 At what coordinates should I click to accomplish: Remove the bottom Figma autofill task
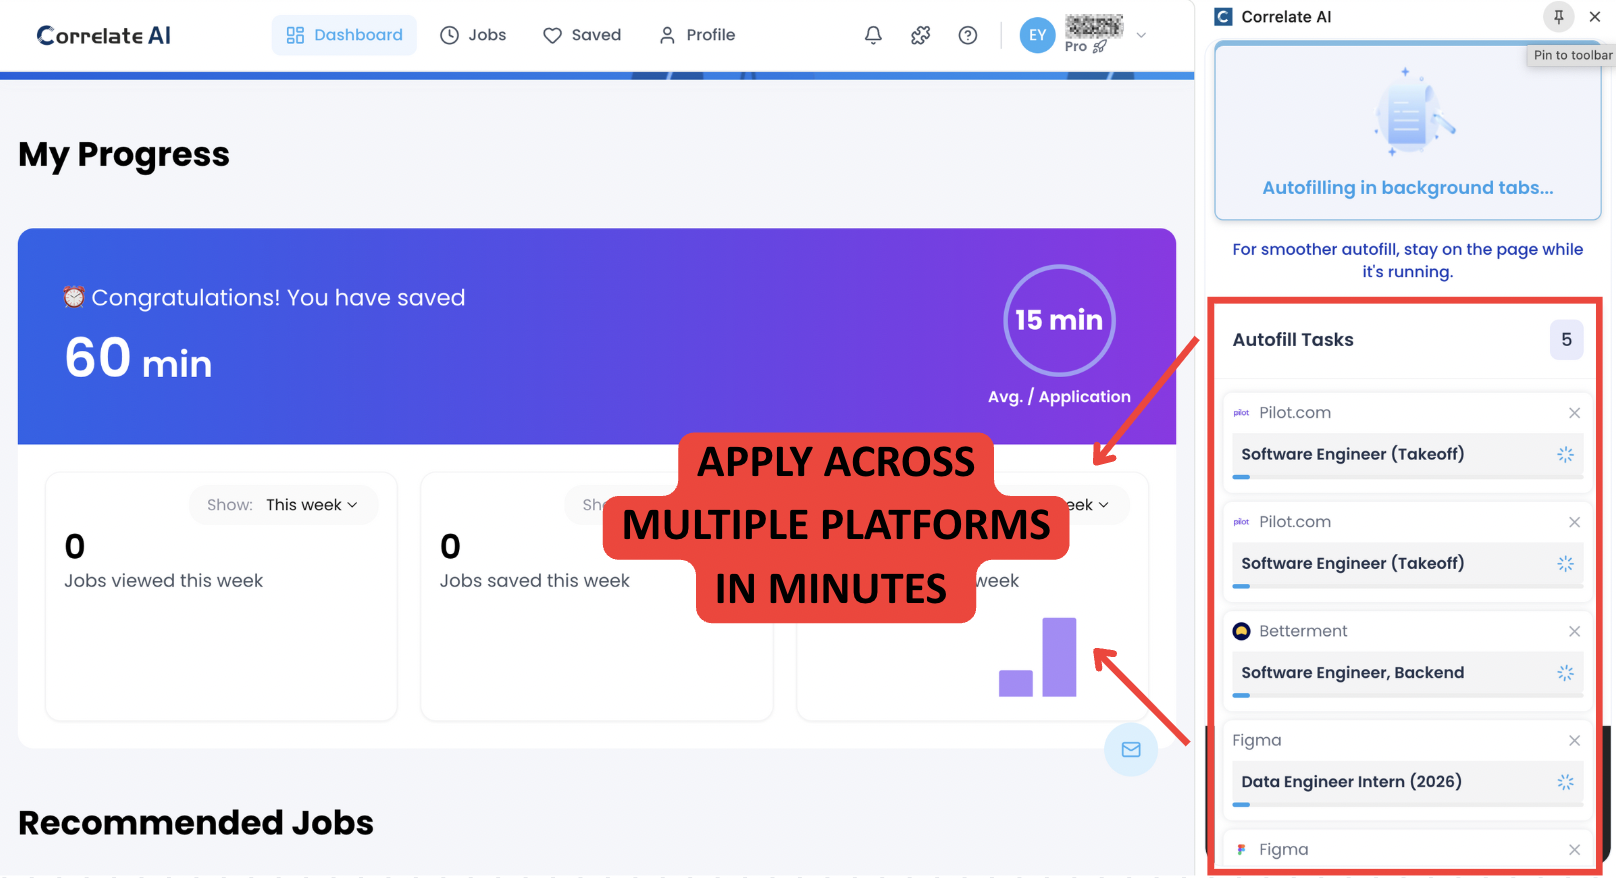point(1574,849)
